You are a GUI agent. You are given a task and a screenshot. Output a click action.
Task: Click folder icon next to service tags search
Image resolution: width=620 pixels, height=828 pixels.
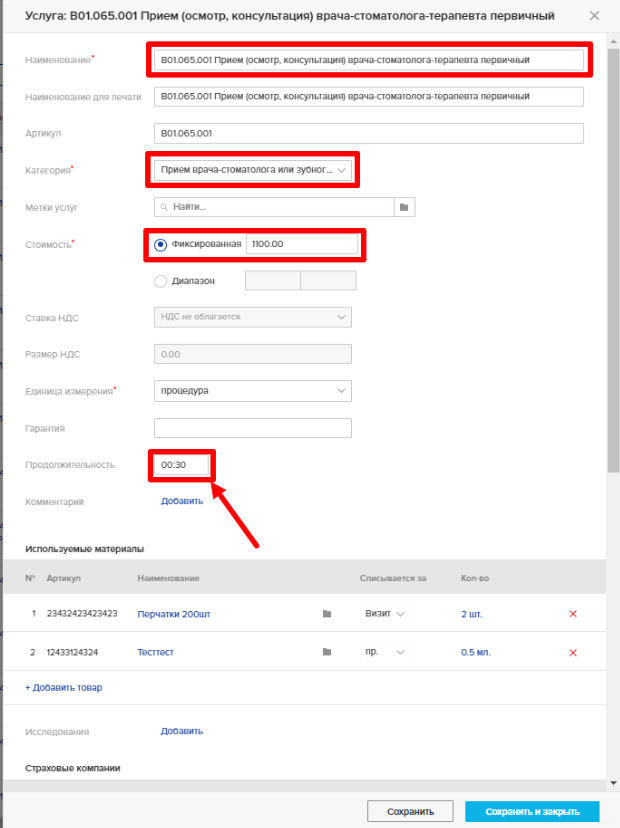coord(404,207)
